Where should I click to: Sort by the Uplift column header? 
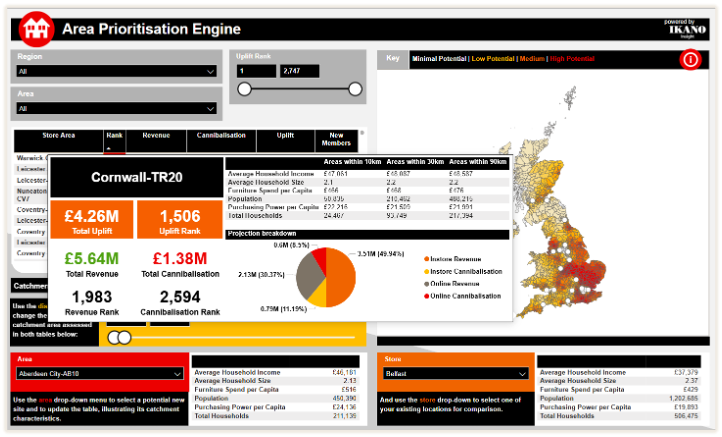point(285,140)
